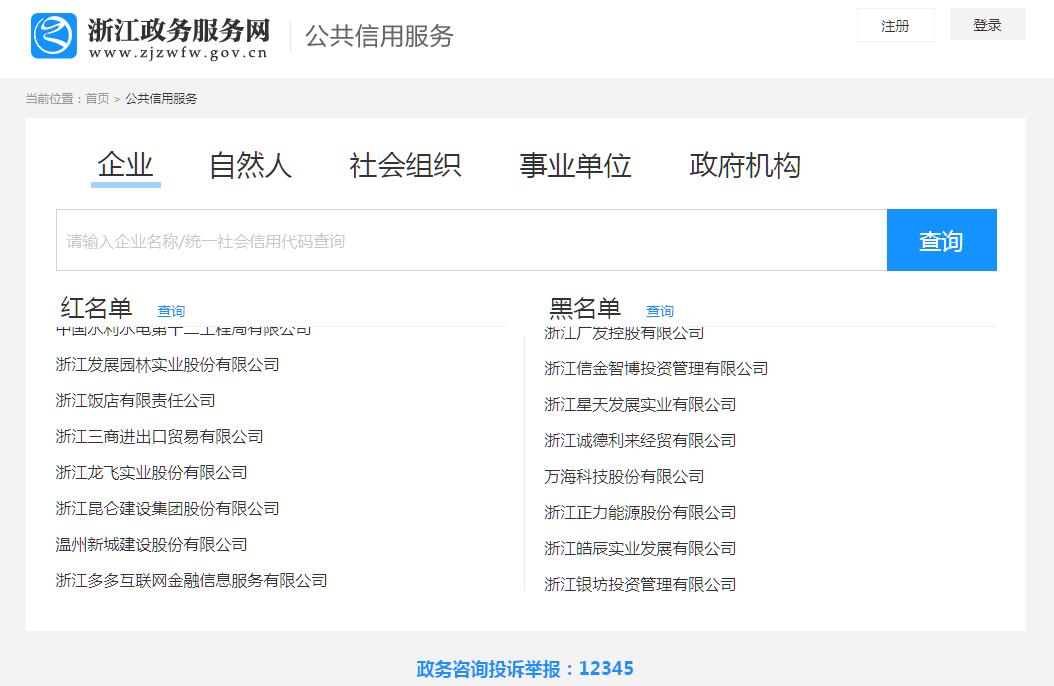The image size is (1054, 686).
Task: Open the 首页 breadcrumb link
Action: click(x=97, y=99)
